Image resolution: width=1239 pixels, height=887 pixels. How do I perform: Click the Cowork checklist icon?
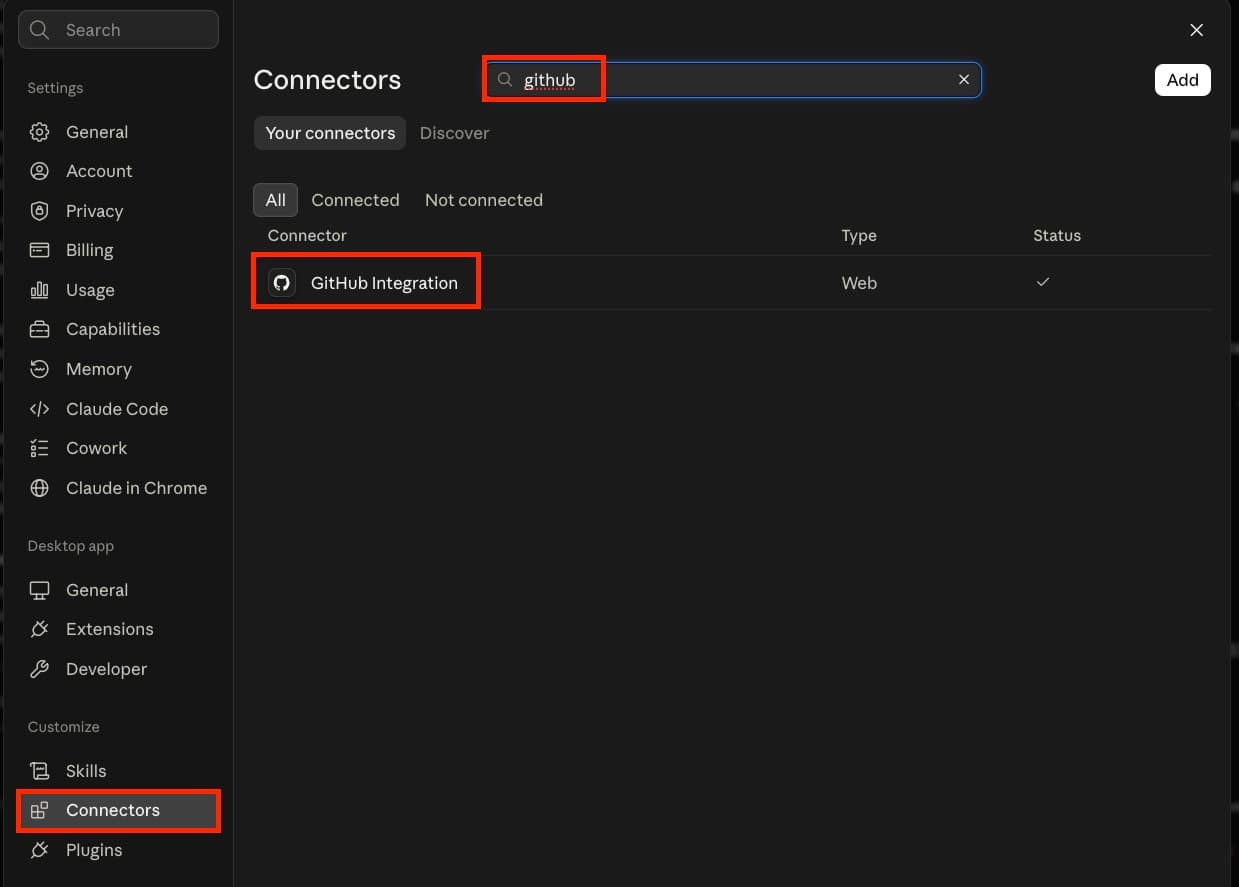[39, 448]
